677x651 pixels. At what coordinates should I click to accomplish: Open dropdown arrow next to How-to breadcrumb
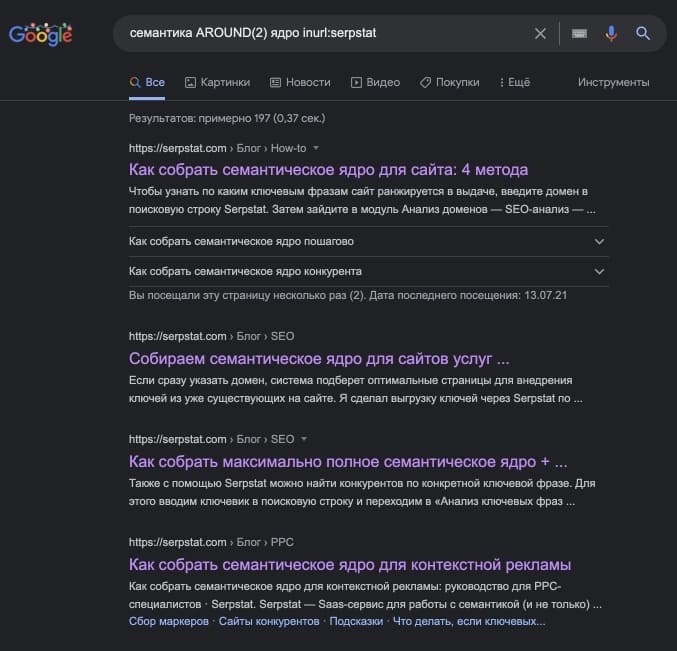[x=316, y=148]
